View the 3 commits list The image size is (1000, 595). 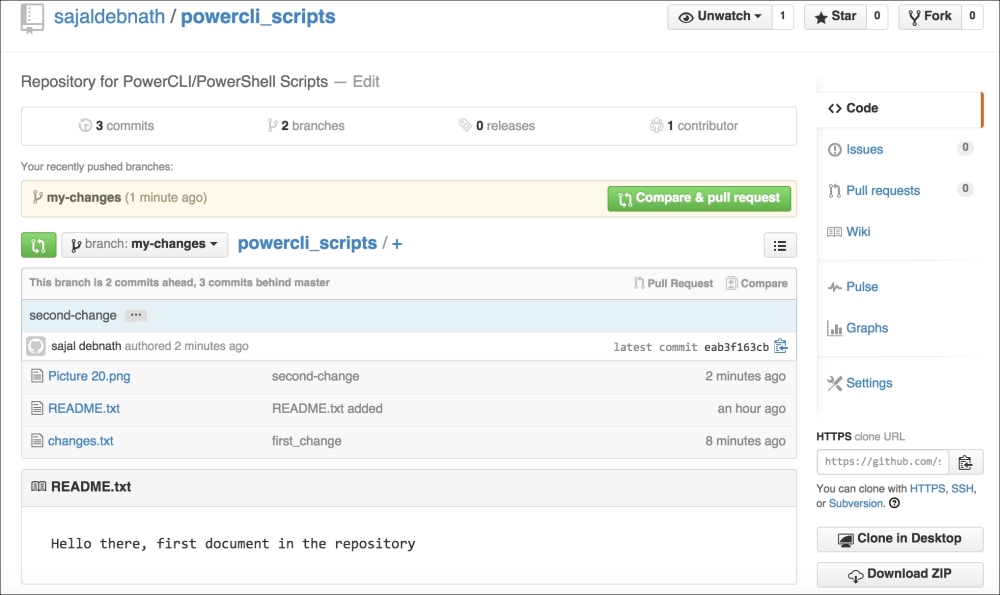pyautogui.click(x=117, y=126)
